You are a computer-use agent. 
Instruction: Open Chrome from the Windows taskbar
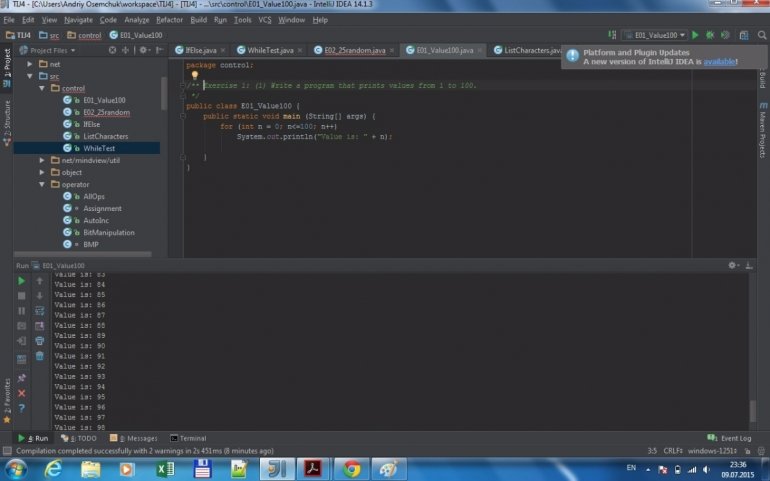[x=351, y=468]
